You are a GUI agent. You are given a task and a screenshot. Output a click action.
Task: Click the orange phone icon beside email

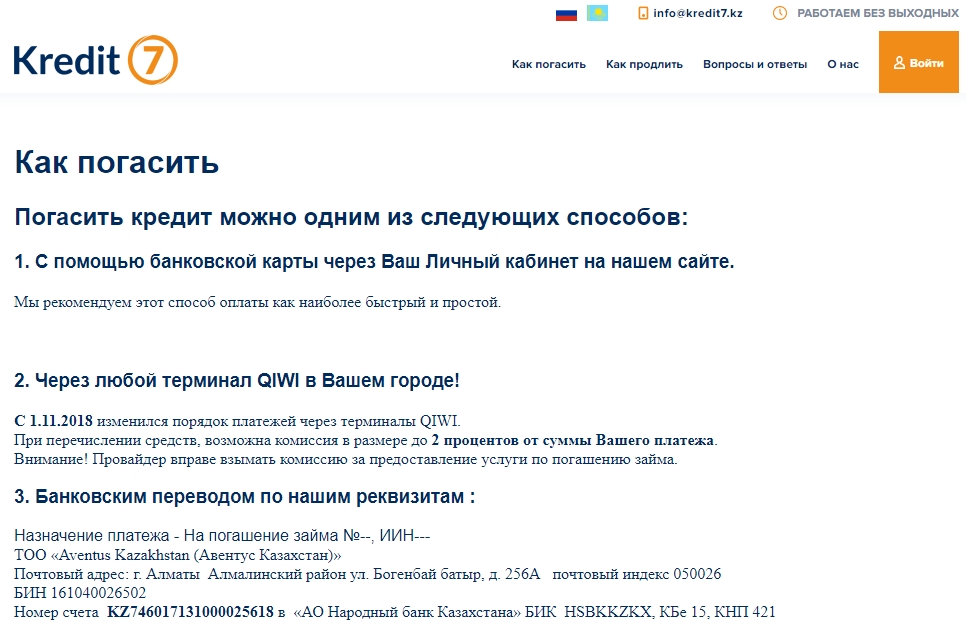(x=643, y=14)
